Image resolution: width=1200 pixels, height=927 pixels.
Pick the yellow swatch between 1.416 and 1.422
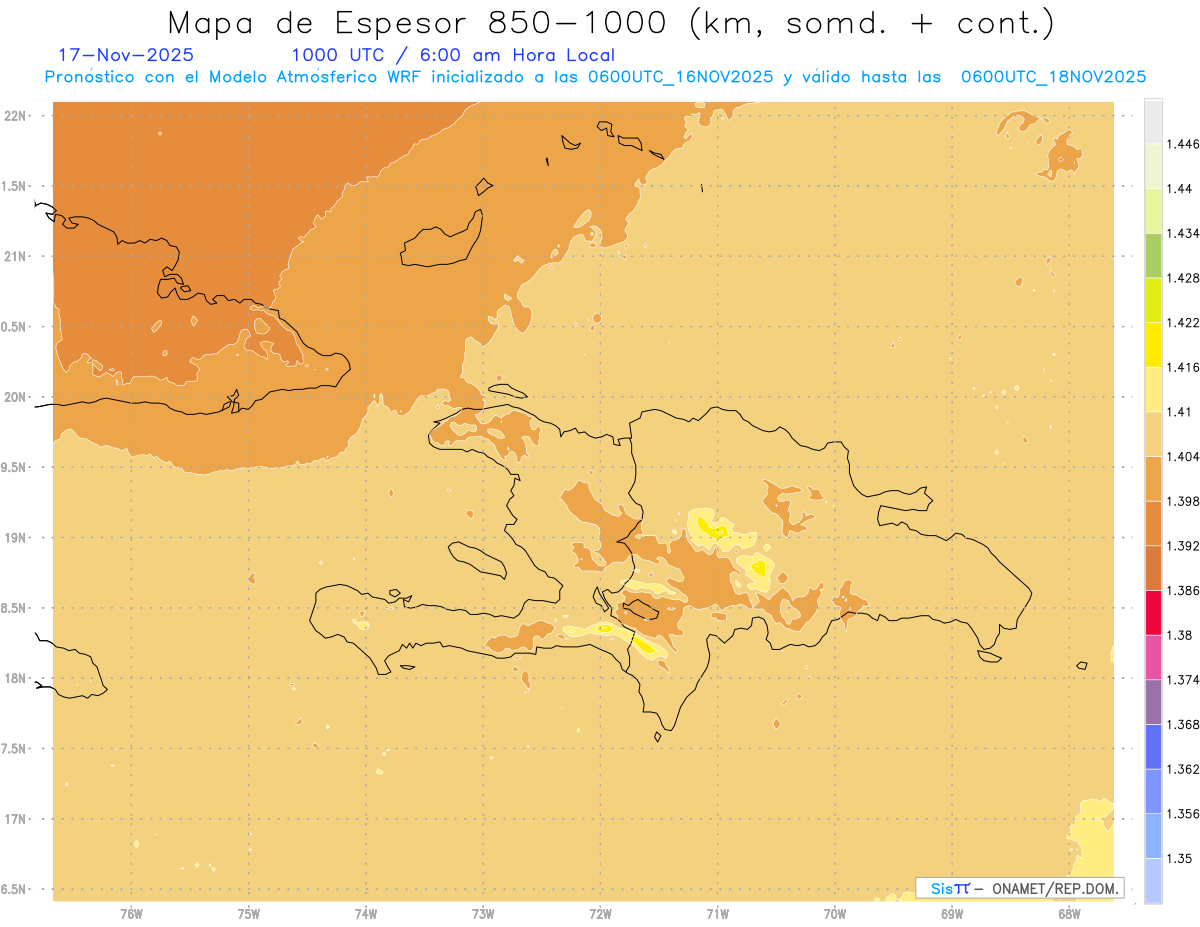pyautogui.click(x=1153, y=344)
